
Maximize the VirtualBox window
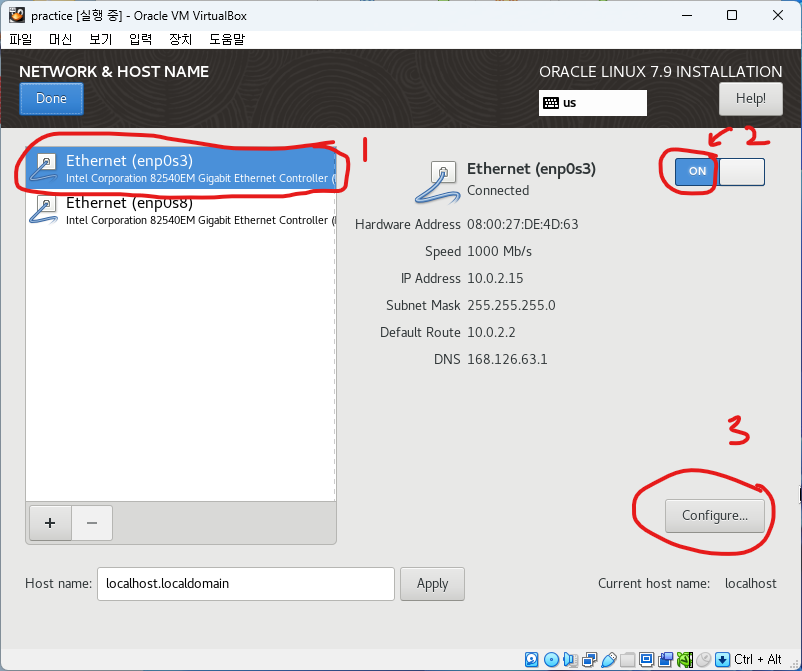[x=732, y=15]
